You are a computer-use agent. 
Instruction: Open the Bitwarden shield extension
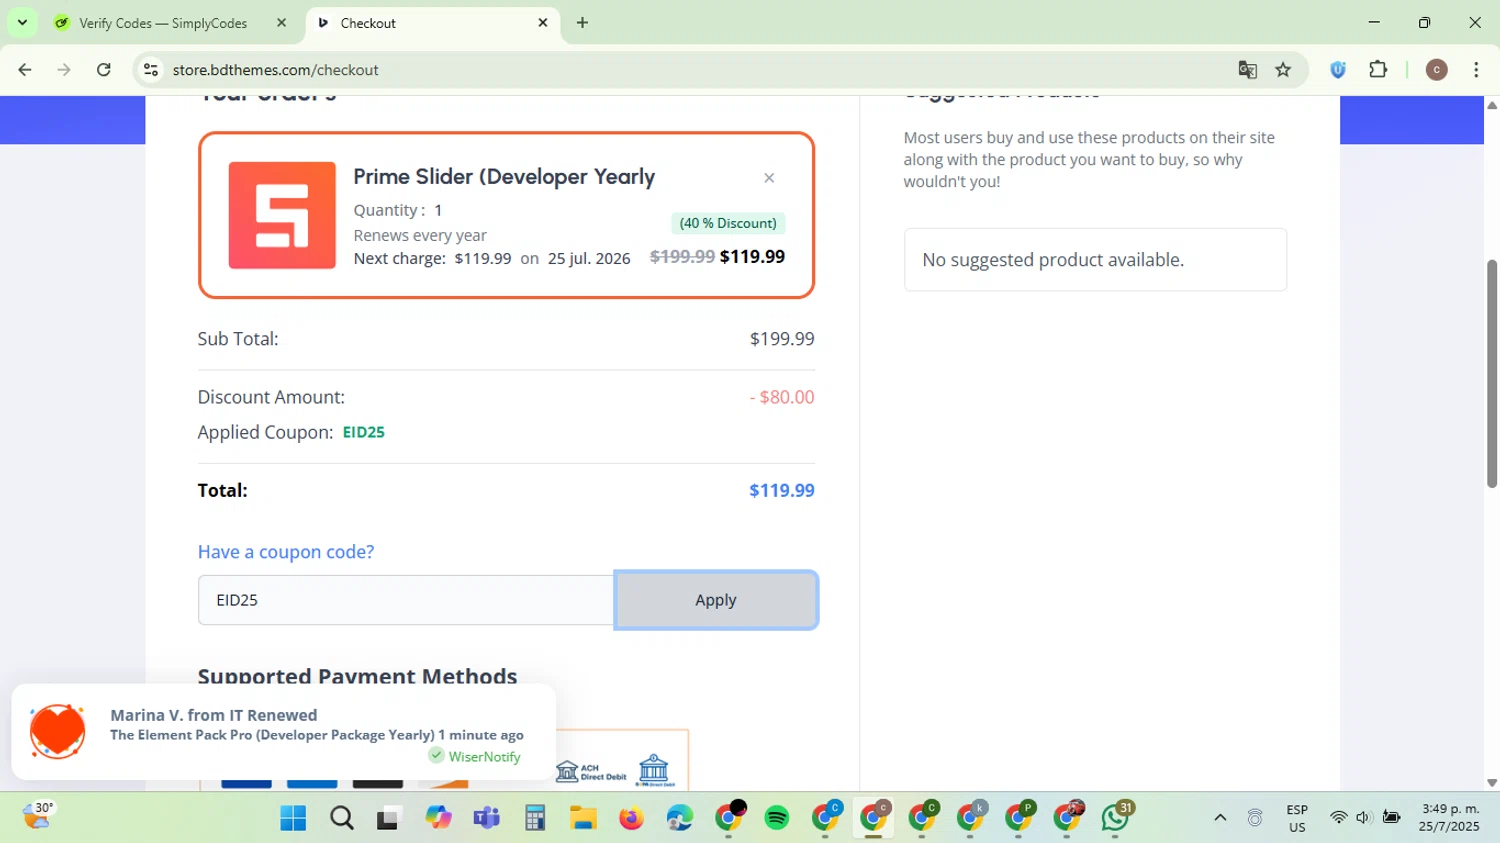[1338, 70]
